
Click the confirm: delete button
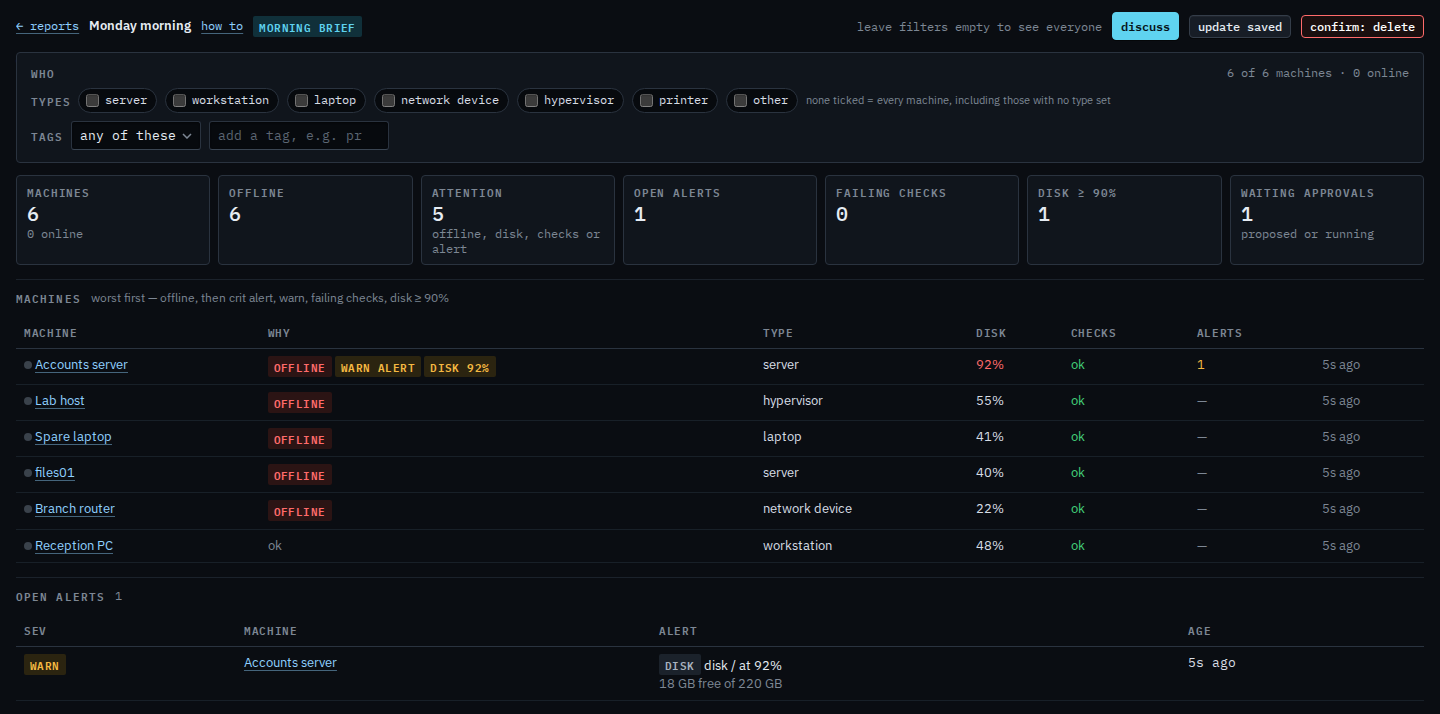1362,27
